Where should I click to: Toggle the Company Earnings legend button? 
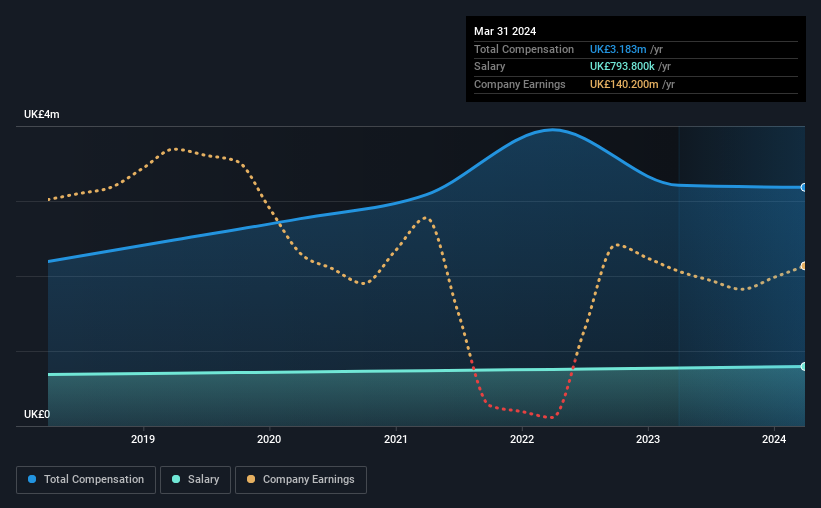(301, 480)
